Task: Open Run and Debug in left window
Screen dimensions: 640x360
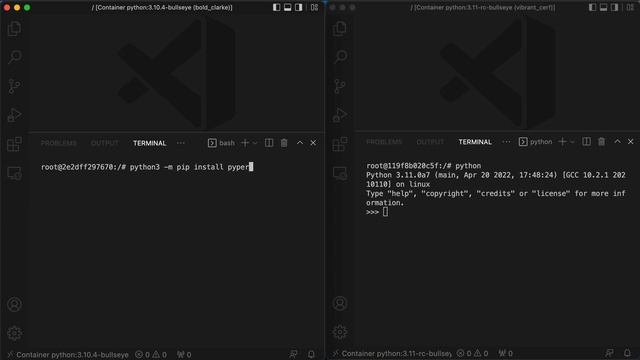Action: pyautogui.click(x=14, y=115)
